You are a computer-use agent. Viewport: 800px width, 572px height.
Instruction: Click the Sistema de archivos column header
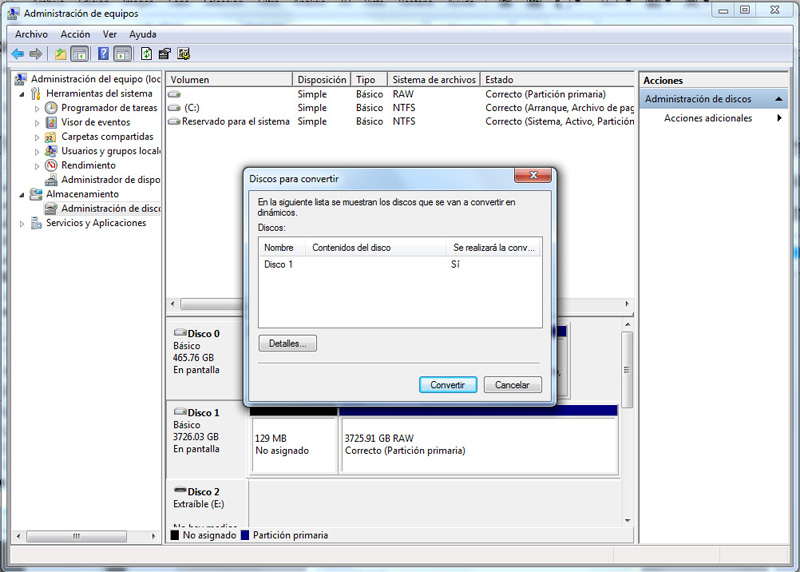433,79
